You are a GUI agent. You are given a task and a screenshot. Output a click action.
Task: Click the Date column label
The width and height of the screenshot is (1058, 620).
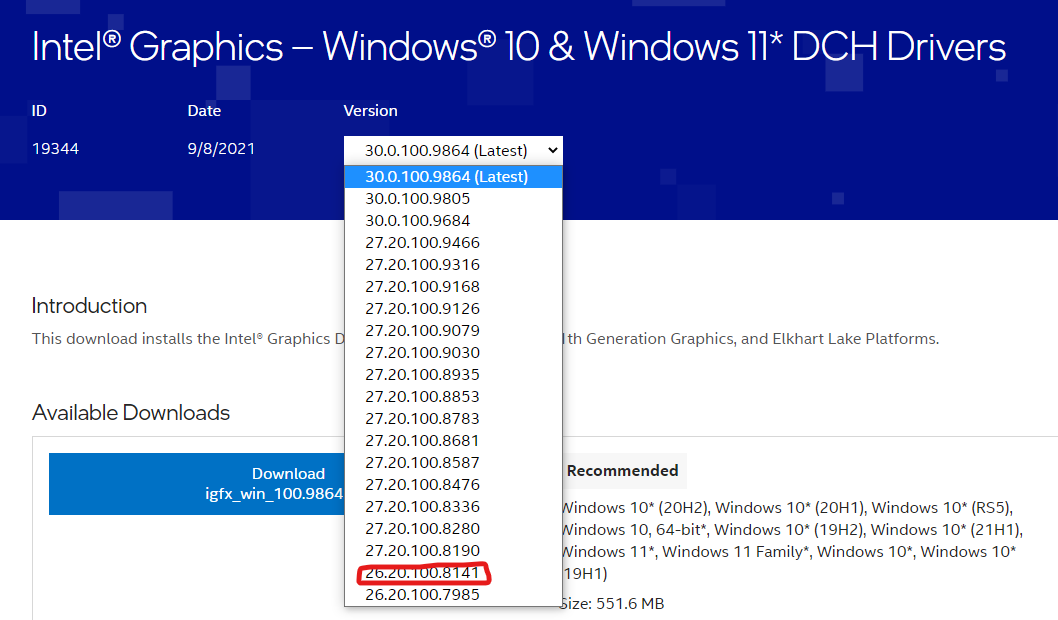click(x=204, y=111)
